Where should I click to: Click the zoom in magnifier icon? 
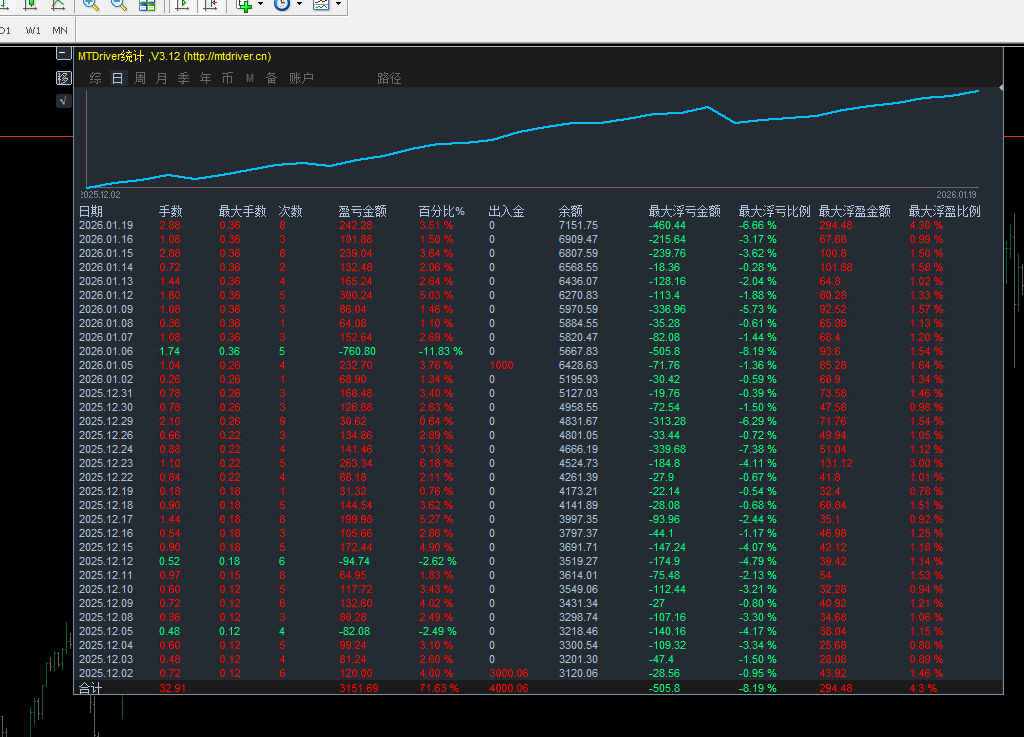click(91, 6)
